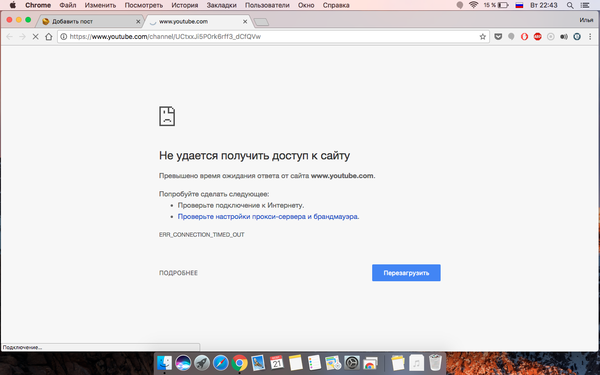The width and height of the screenshot is (600, 375).
Task: Open the Изменить menu
Action: tap(100, 5)
